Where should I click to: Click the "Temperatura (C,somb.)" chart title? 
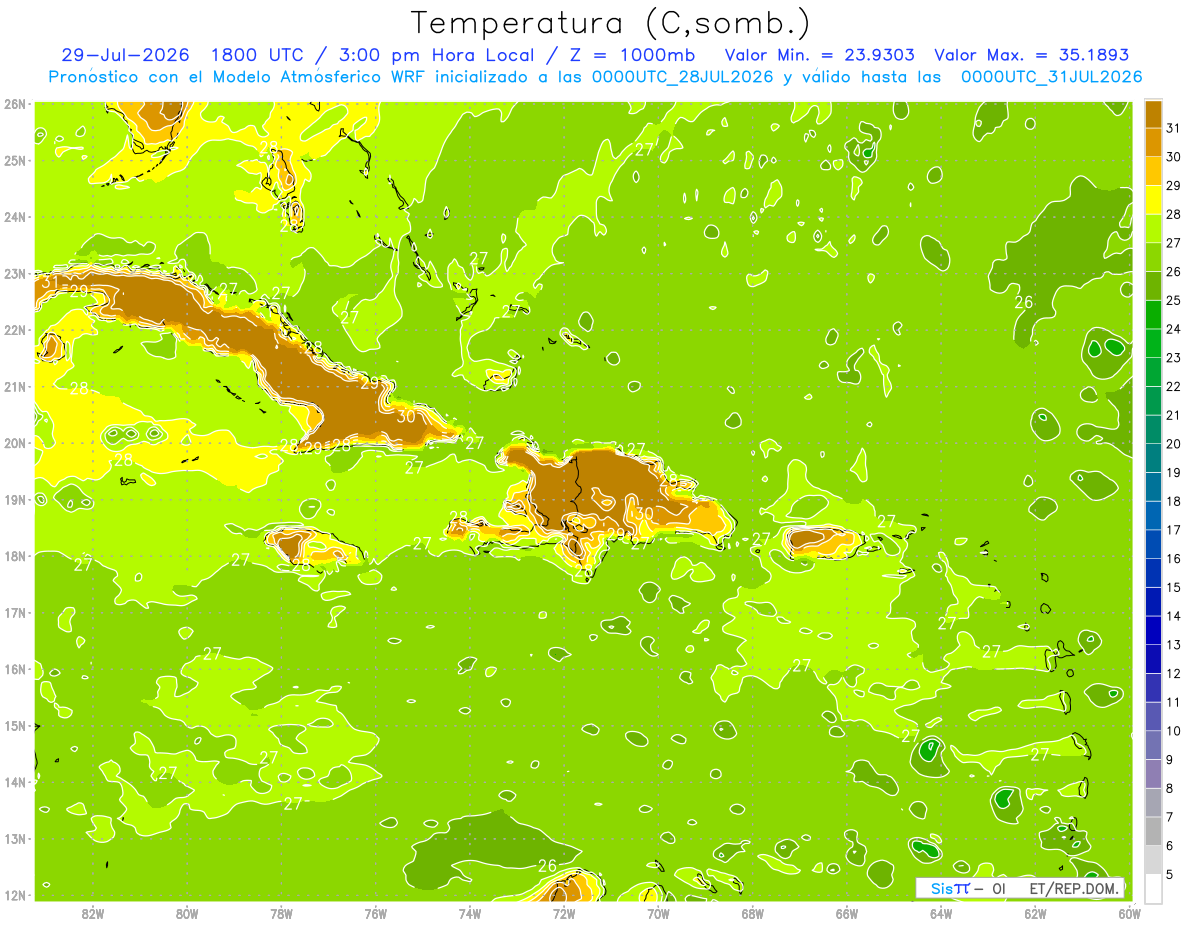click(611, 23)
